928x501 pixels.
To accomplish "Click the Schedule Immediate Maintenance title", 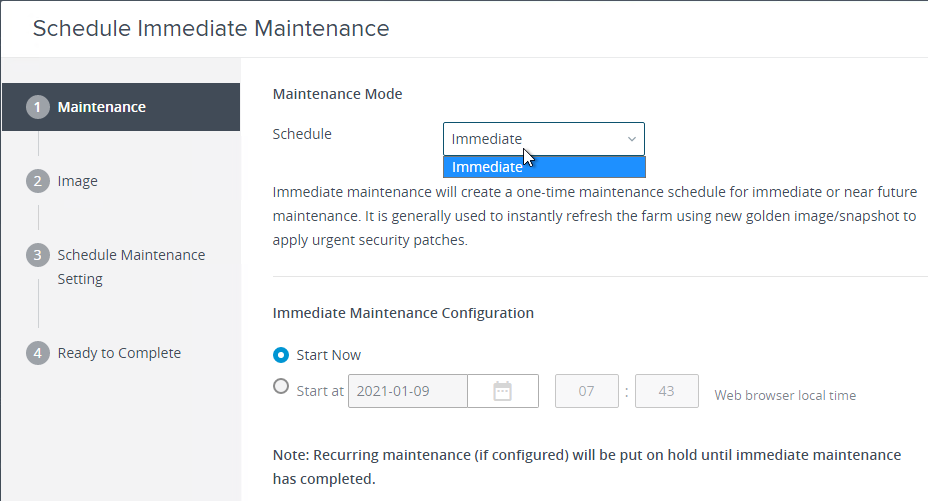I will 211,28.
